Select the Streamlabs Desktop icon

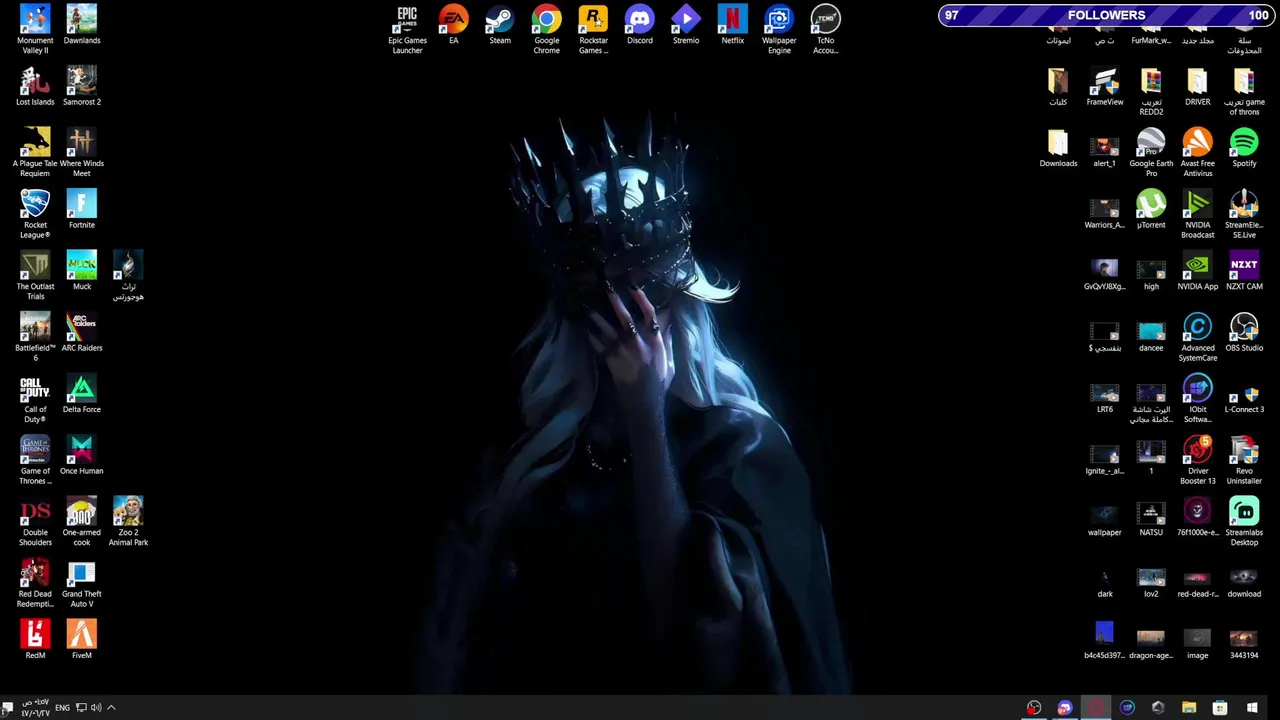coord(1244,521)
